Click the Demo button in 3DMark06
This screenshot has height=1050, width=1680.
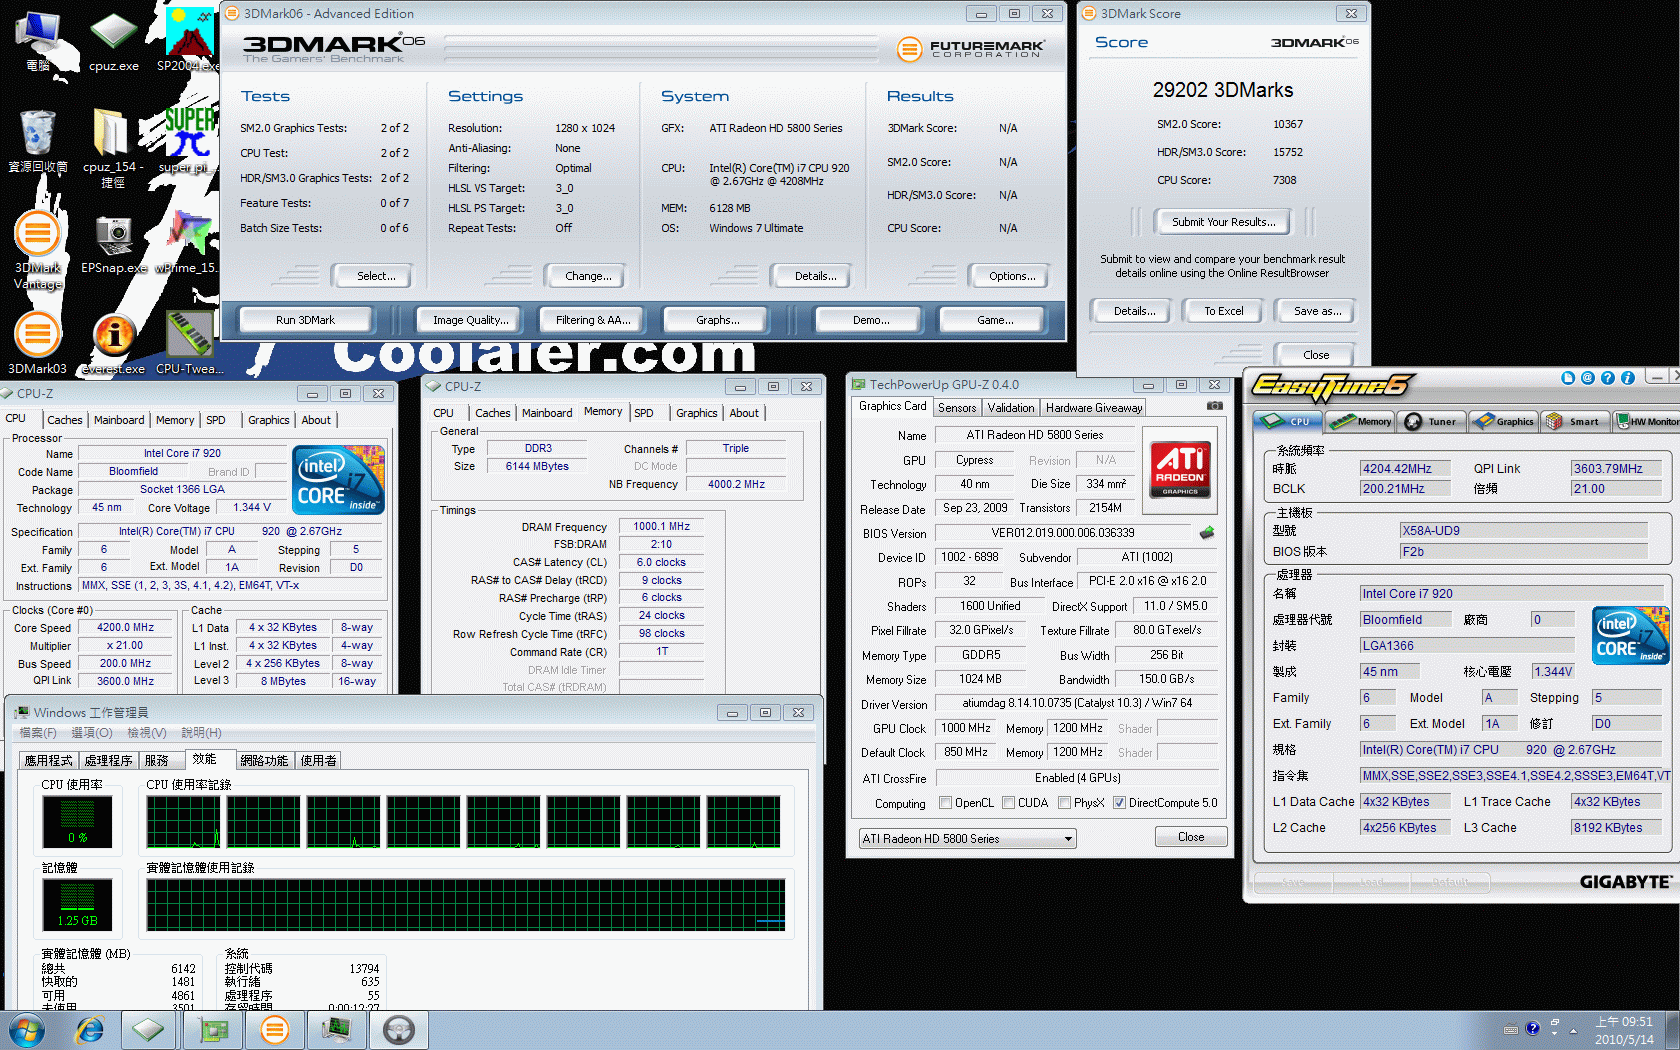tap(868, 320)
